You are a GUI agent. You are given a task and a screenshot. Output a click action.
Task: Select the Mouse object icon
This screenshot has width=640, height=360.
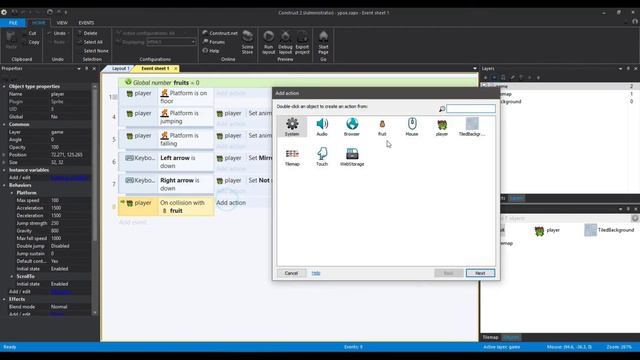click(412, 127)
